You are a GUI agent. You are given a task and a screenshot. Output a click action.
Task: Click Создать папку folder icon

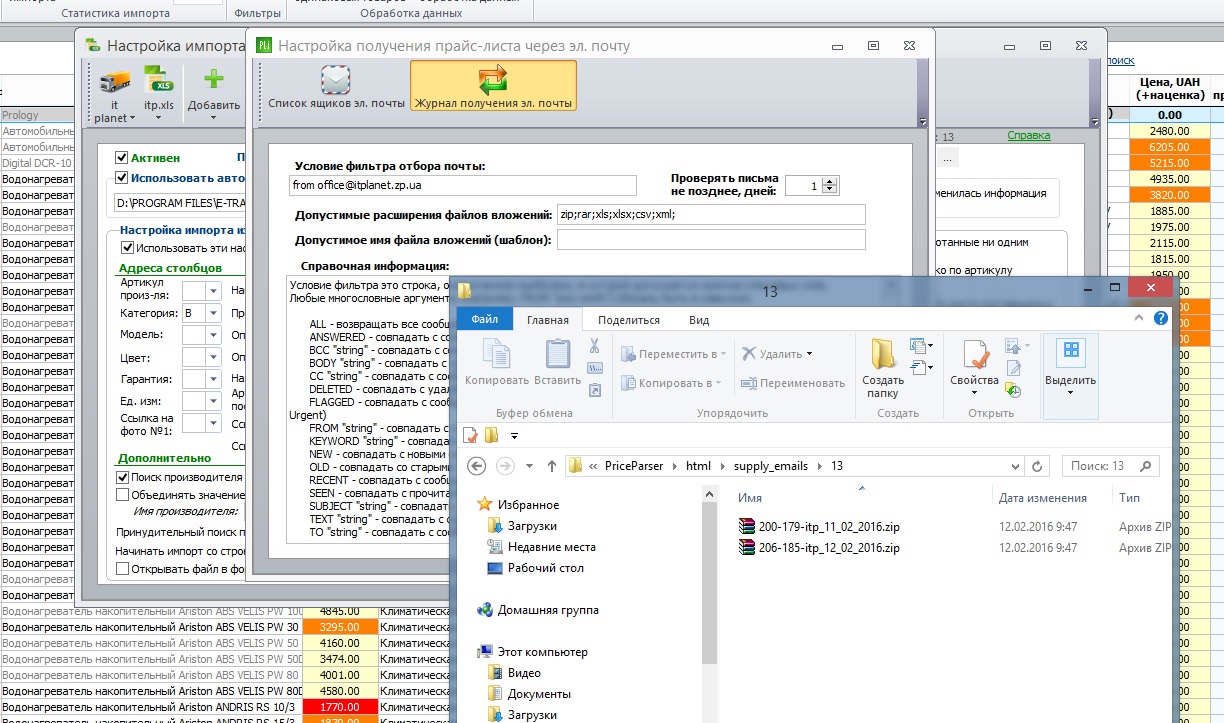pyautogui.click(x=883, y=354)
